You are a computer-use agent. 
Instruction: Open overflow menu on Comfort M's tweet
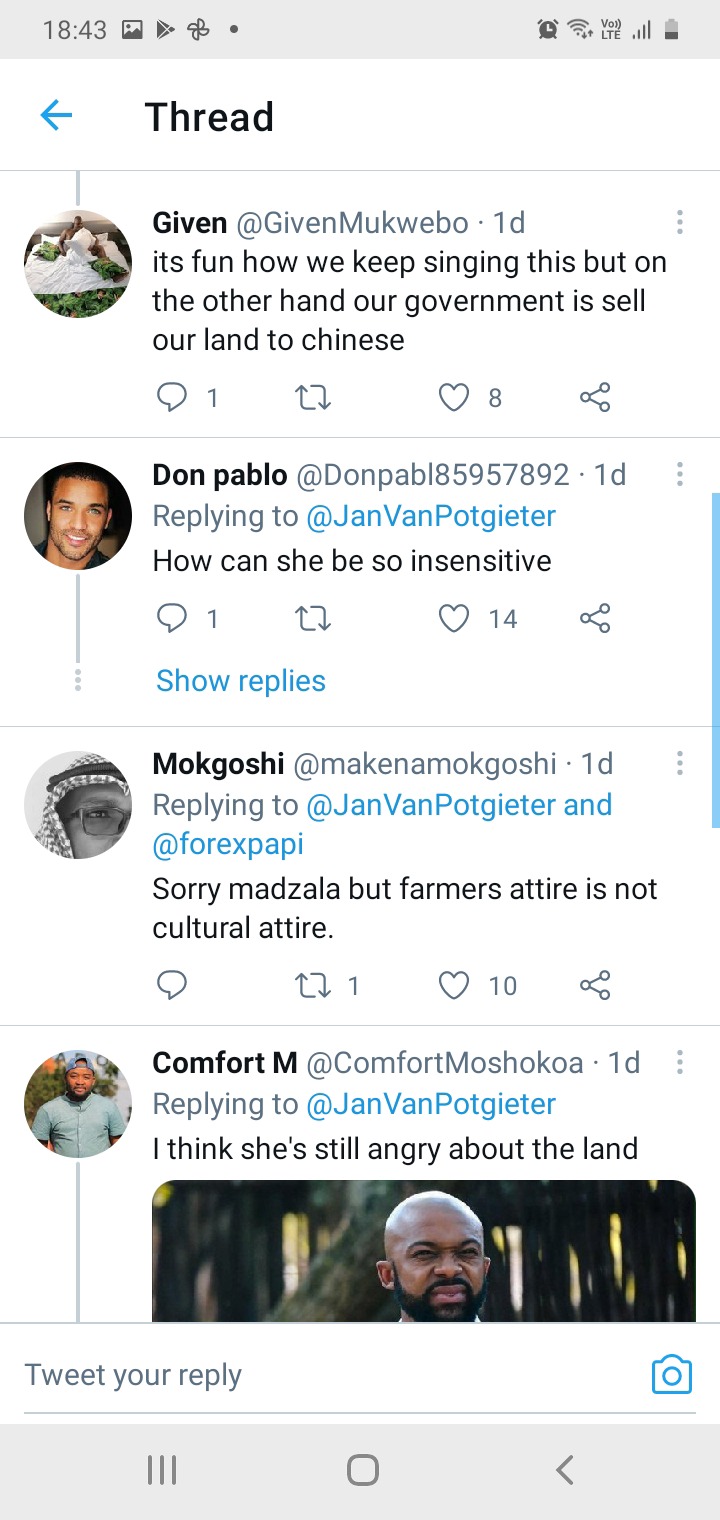click(679, 1062)
